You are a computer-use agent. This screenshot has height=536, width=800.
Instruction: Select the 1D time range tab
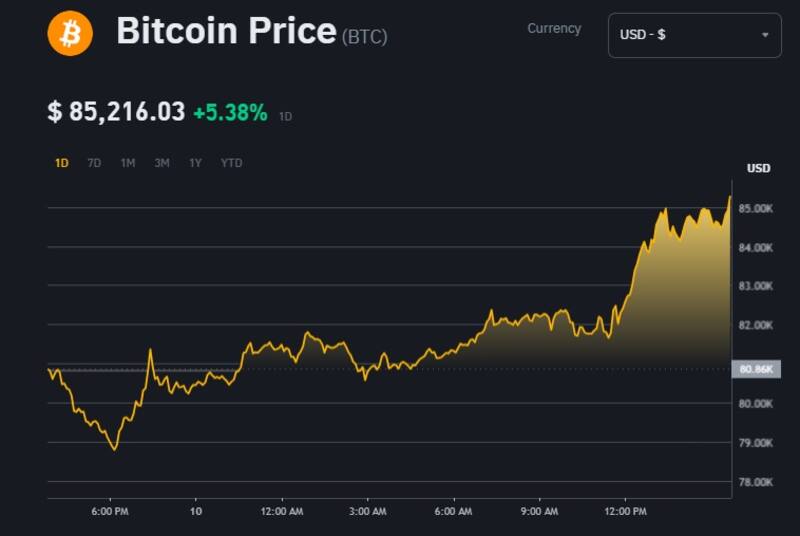coord(61,163)
